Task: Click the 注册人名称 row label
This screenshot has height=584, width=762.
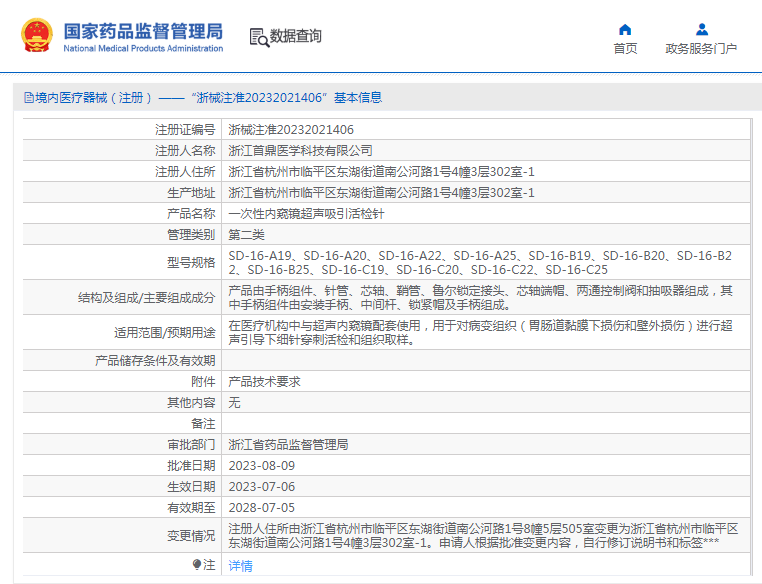Action: (x=185, y=151)
